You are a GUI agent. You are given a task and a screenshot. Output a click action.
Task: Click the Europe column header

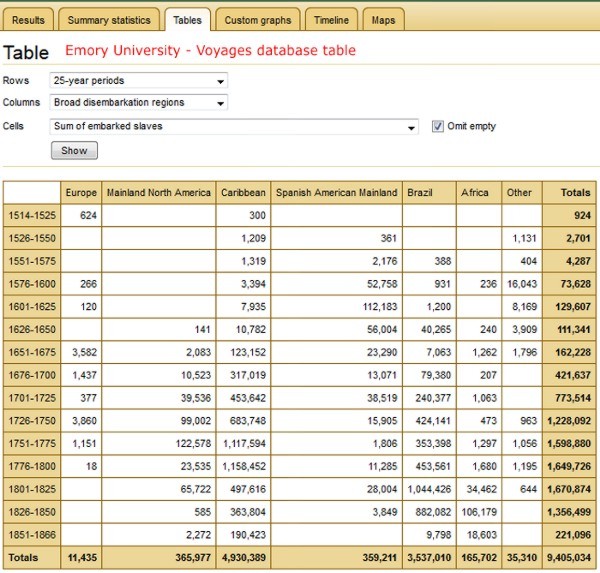81,192
